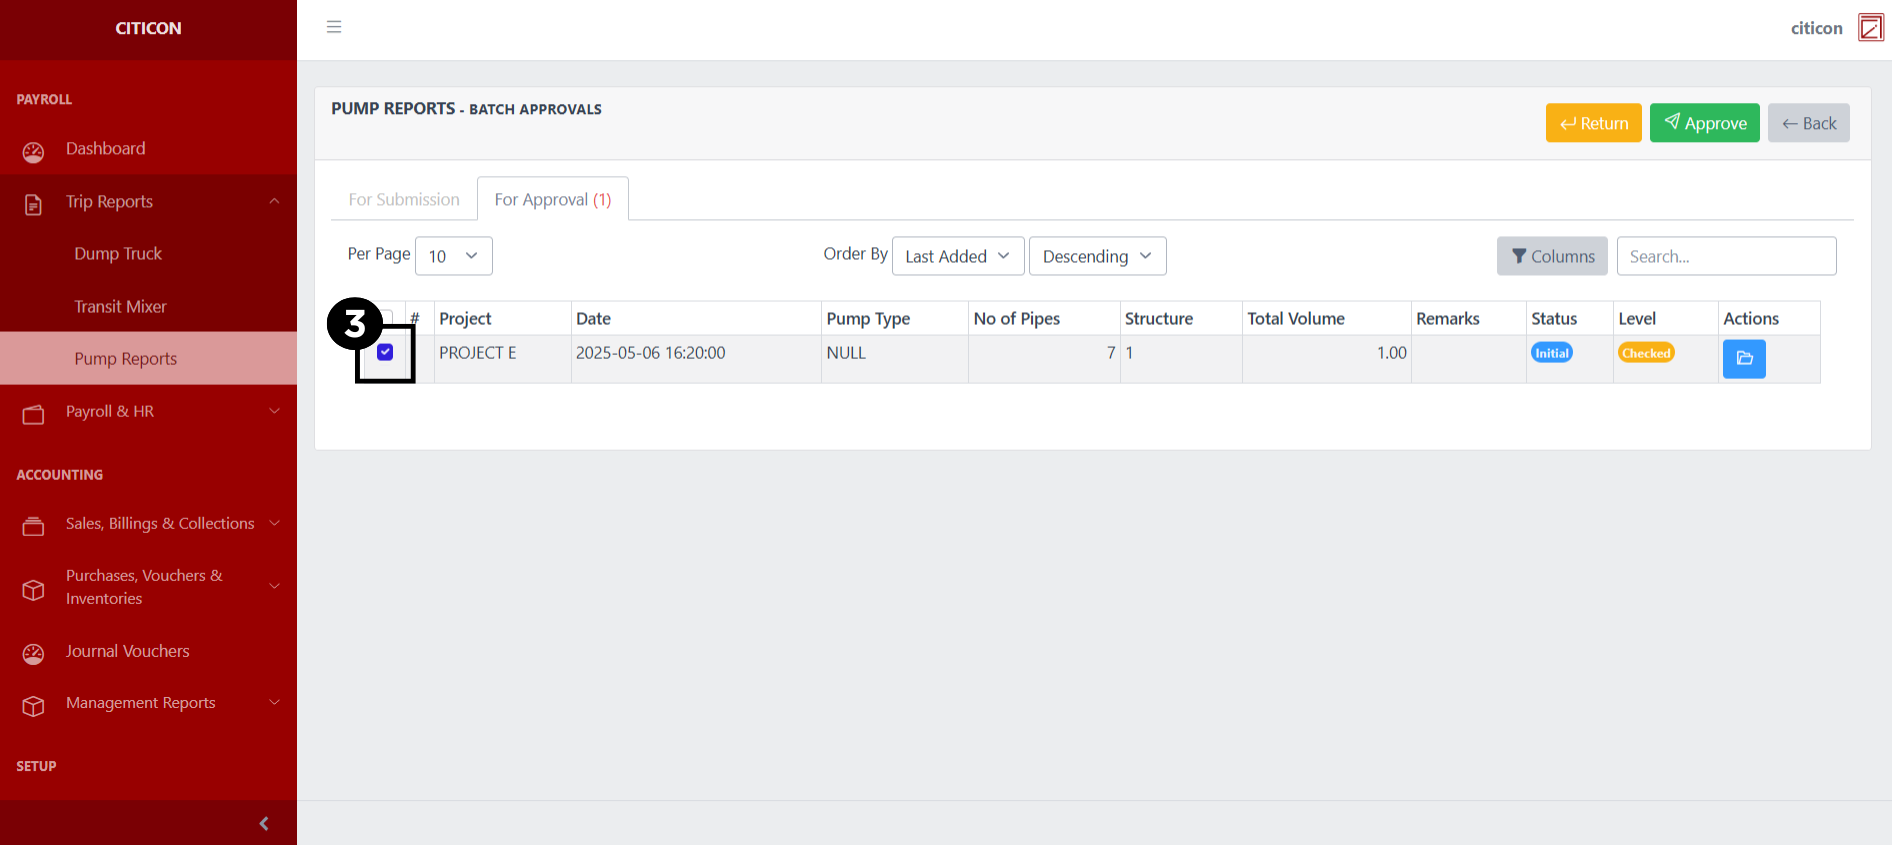
Task: Click the yellow Return button
Action: [x=1593, y=123]
